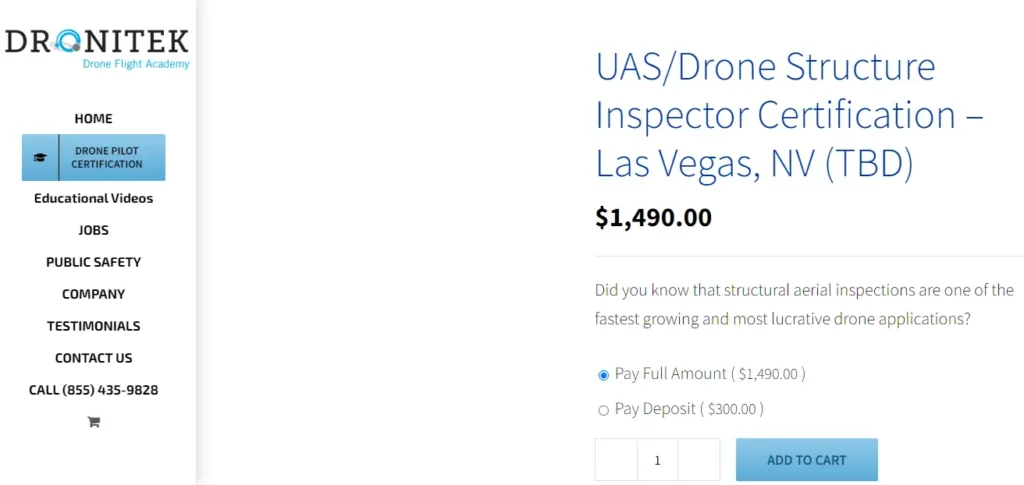
Task: Go to the HOME menu item
Action: (x=94, y=118)
